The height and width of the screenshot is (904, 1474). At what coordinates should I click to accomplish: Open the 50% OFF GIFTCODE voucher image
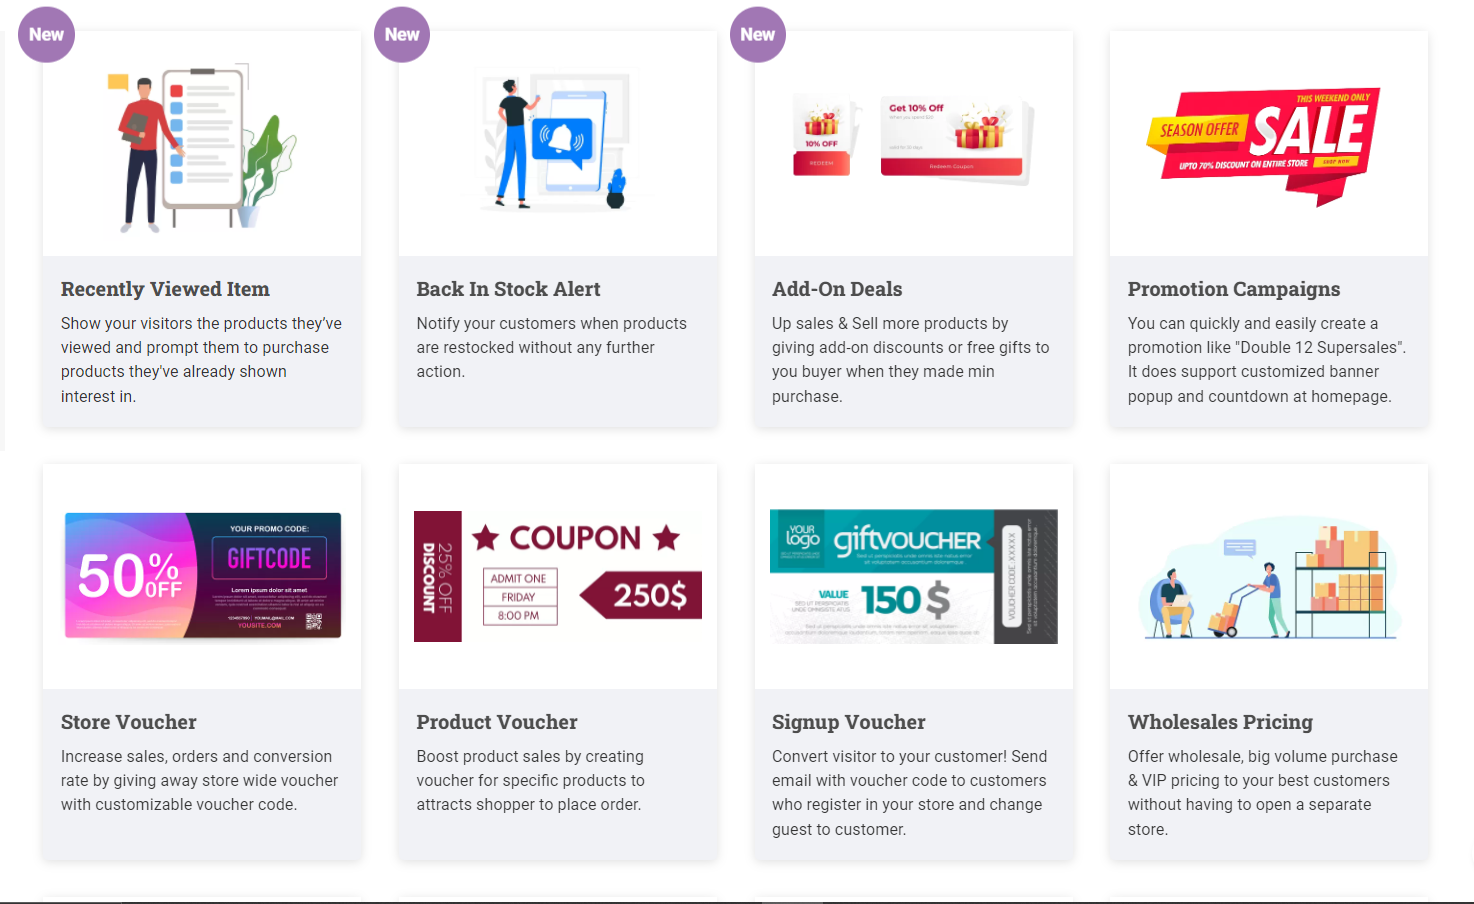(x=203, y=576)
